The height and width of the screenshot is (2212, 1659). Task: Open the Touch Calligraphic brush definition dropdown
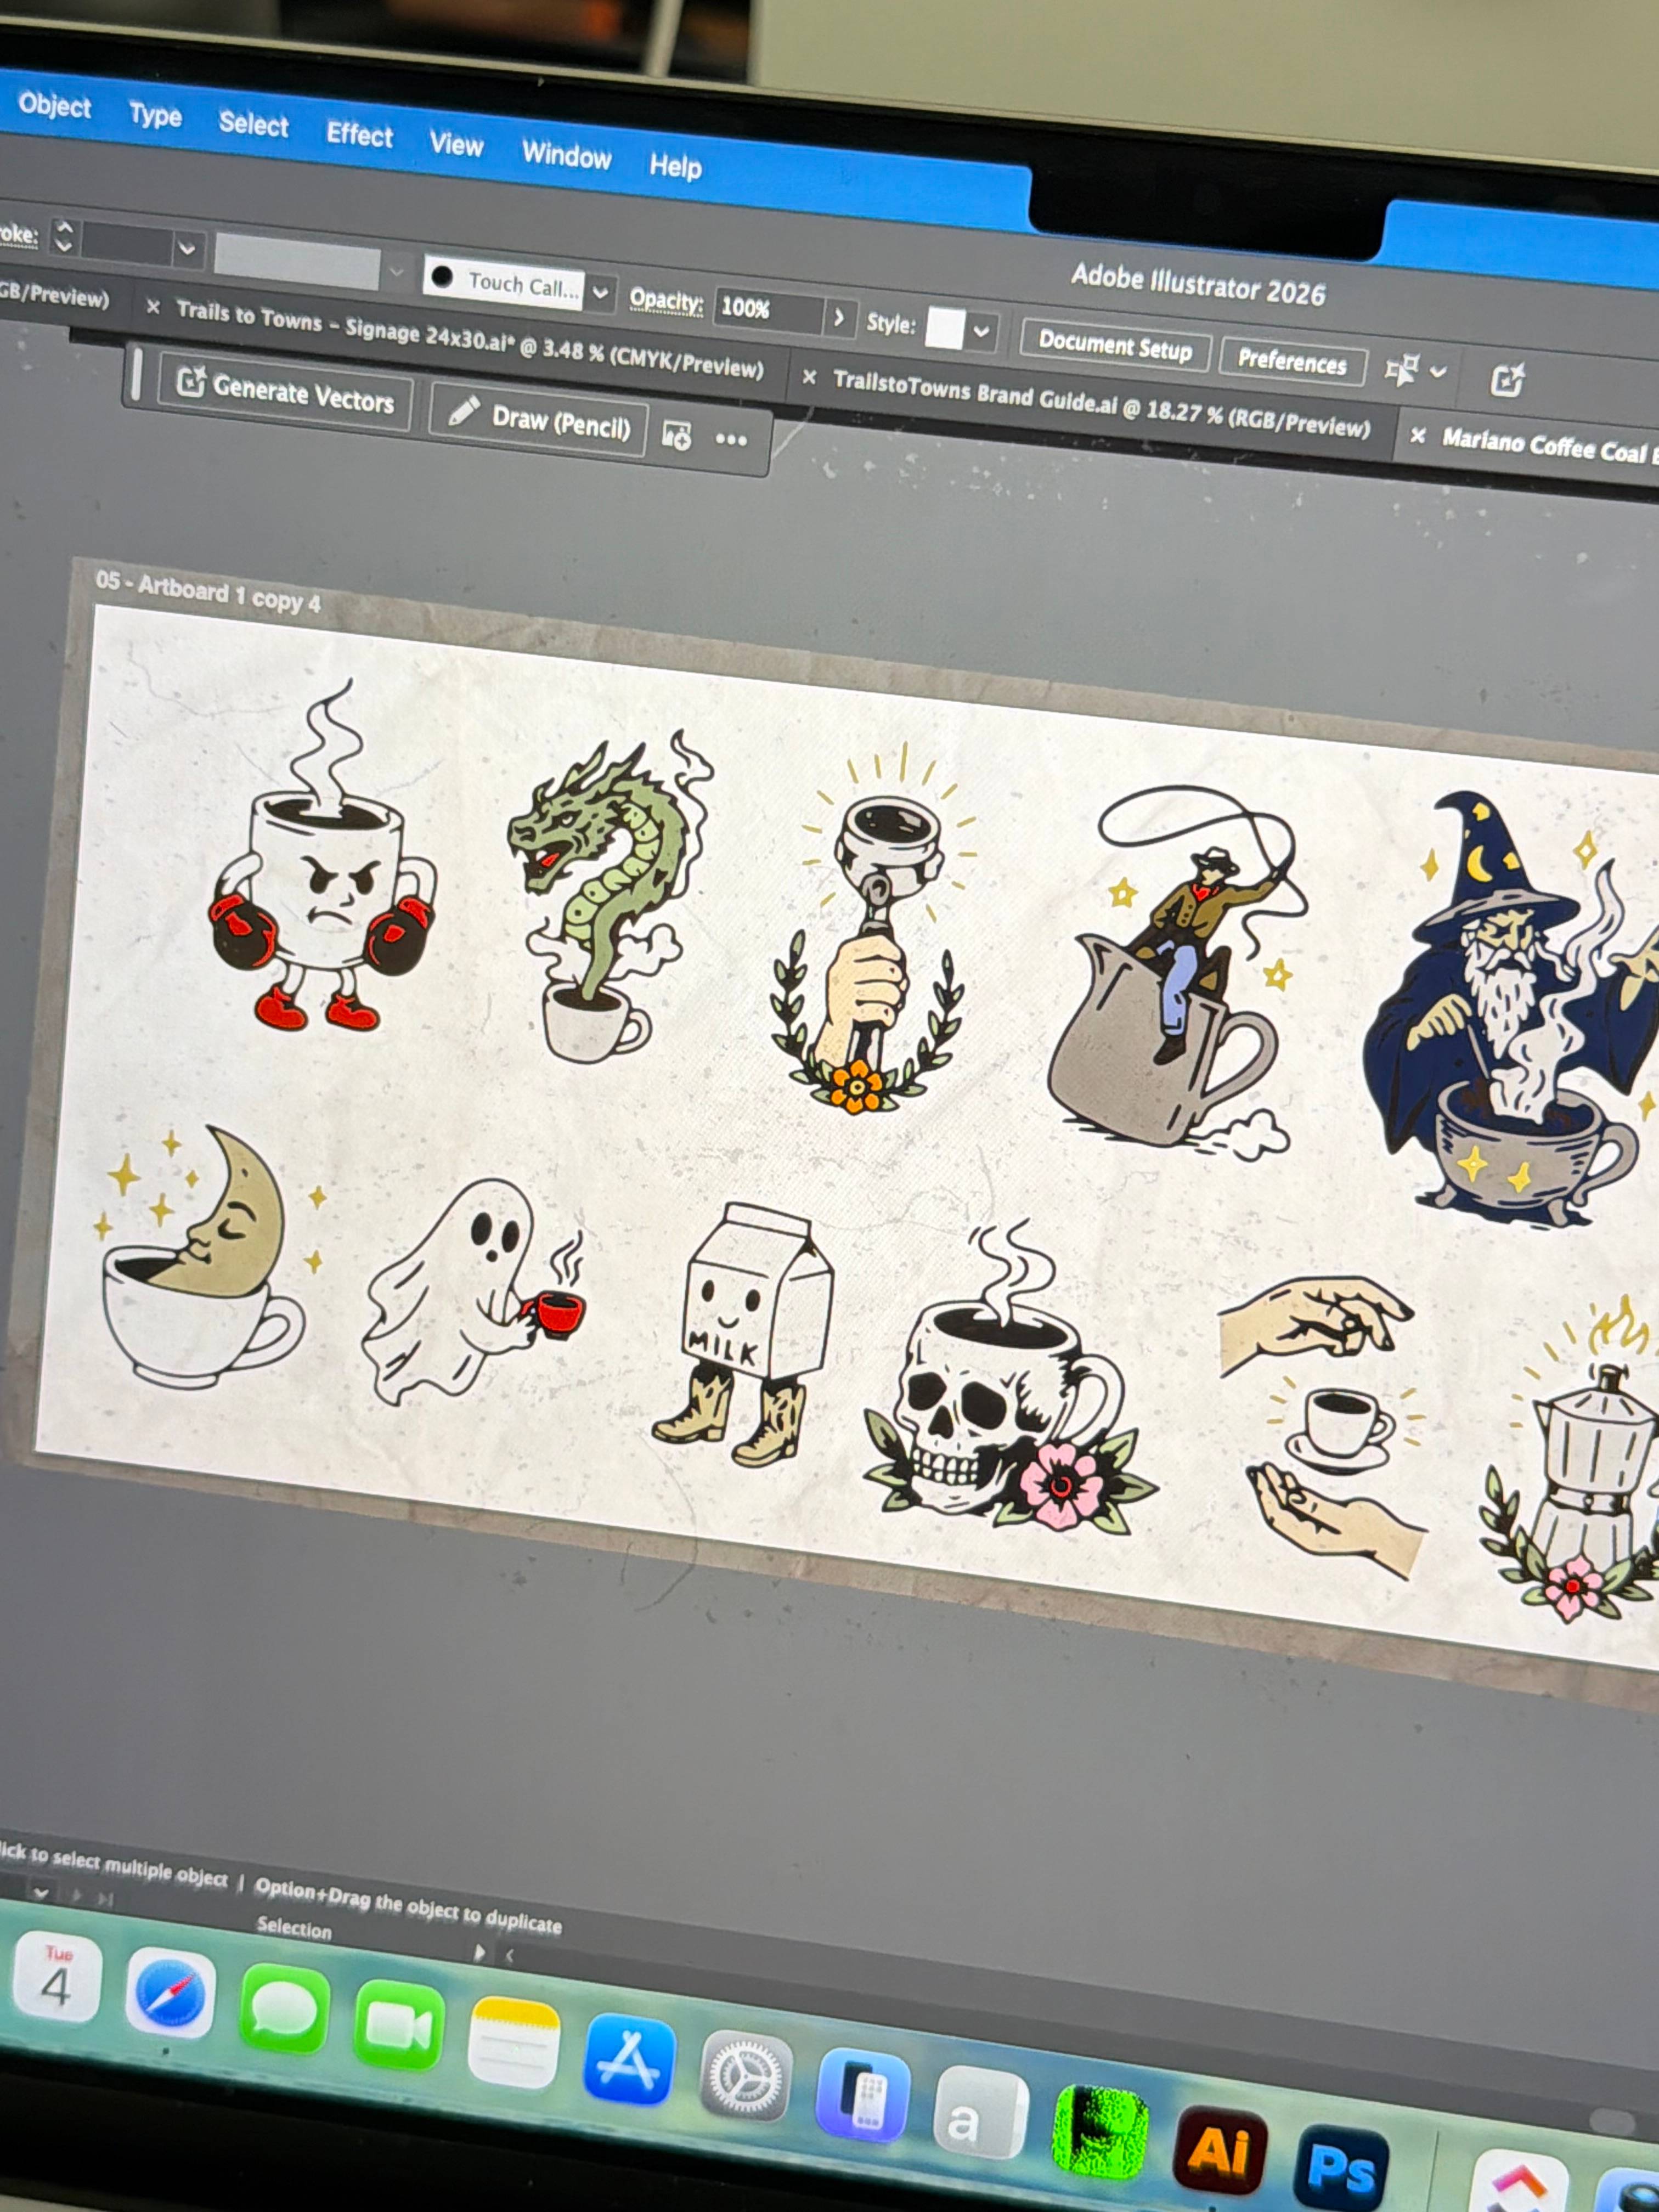[600, 293]
